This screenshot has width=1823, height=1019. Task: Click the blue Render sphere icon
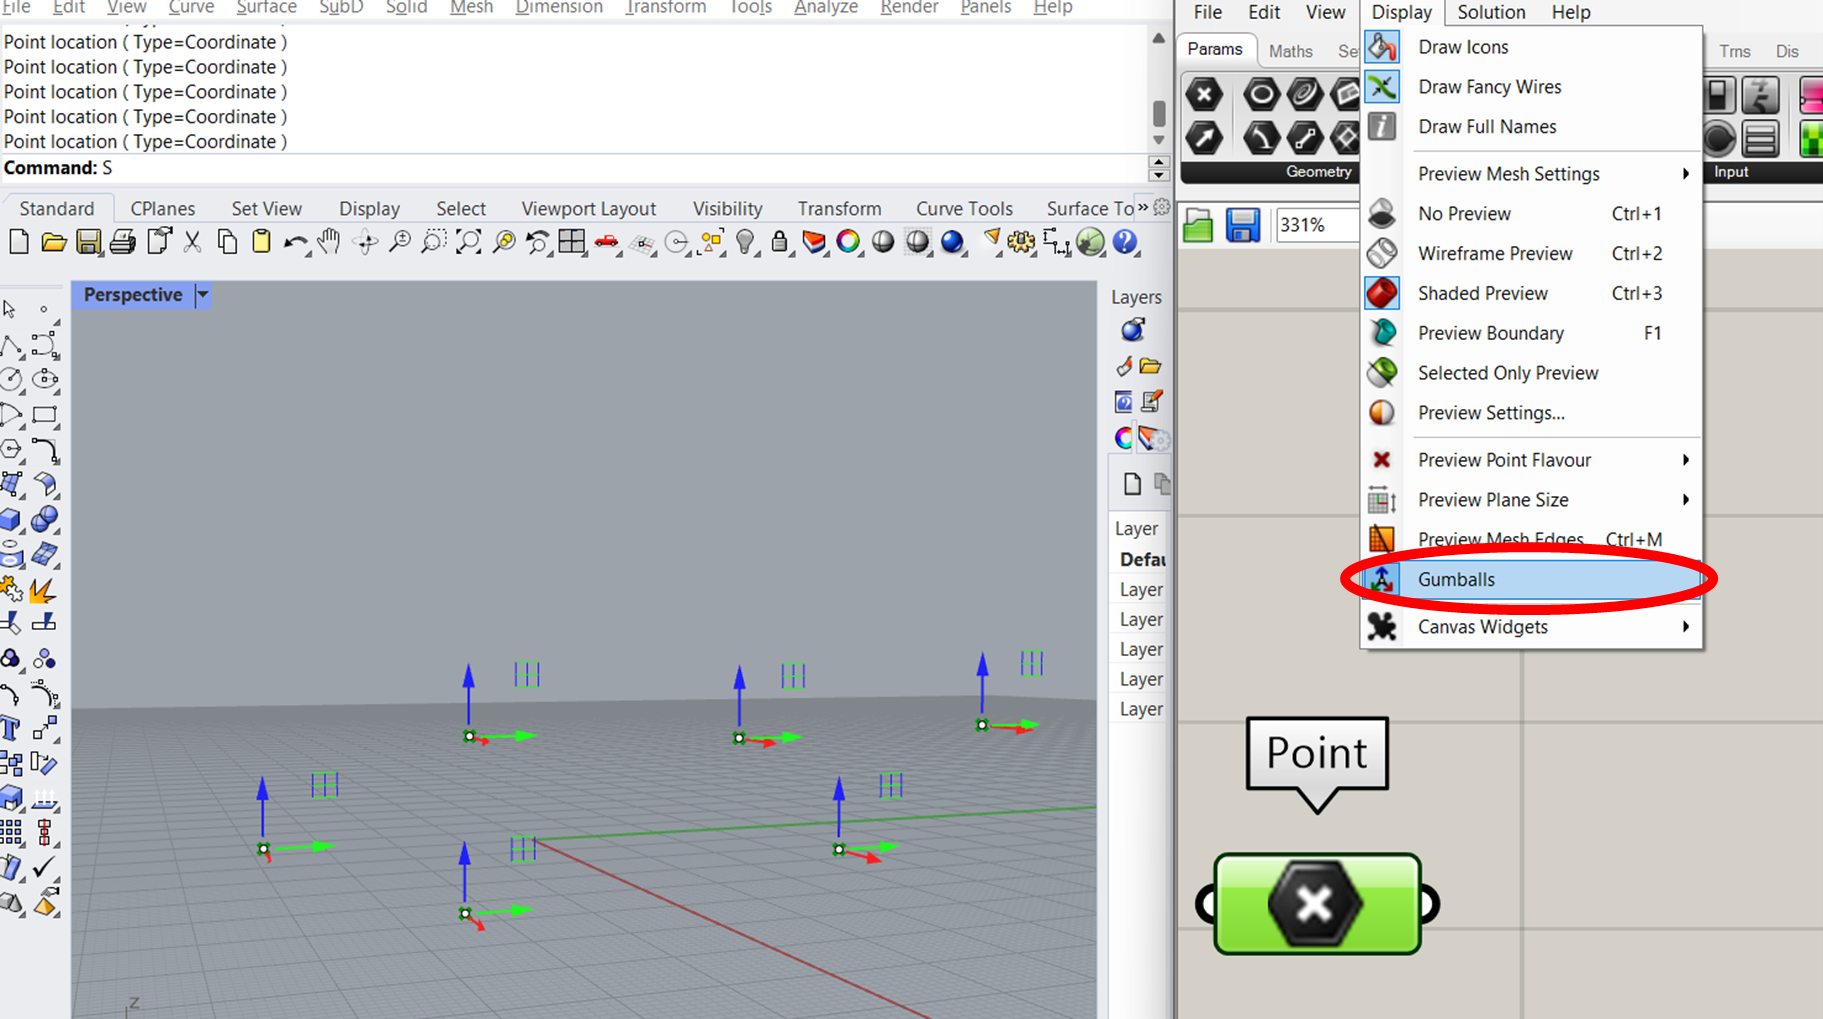coord(952,242)
